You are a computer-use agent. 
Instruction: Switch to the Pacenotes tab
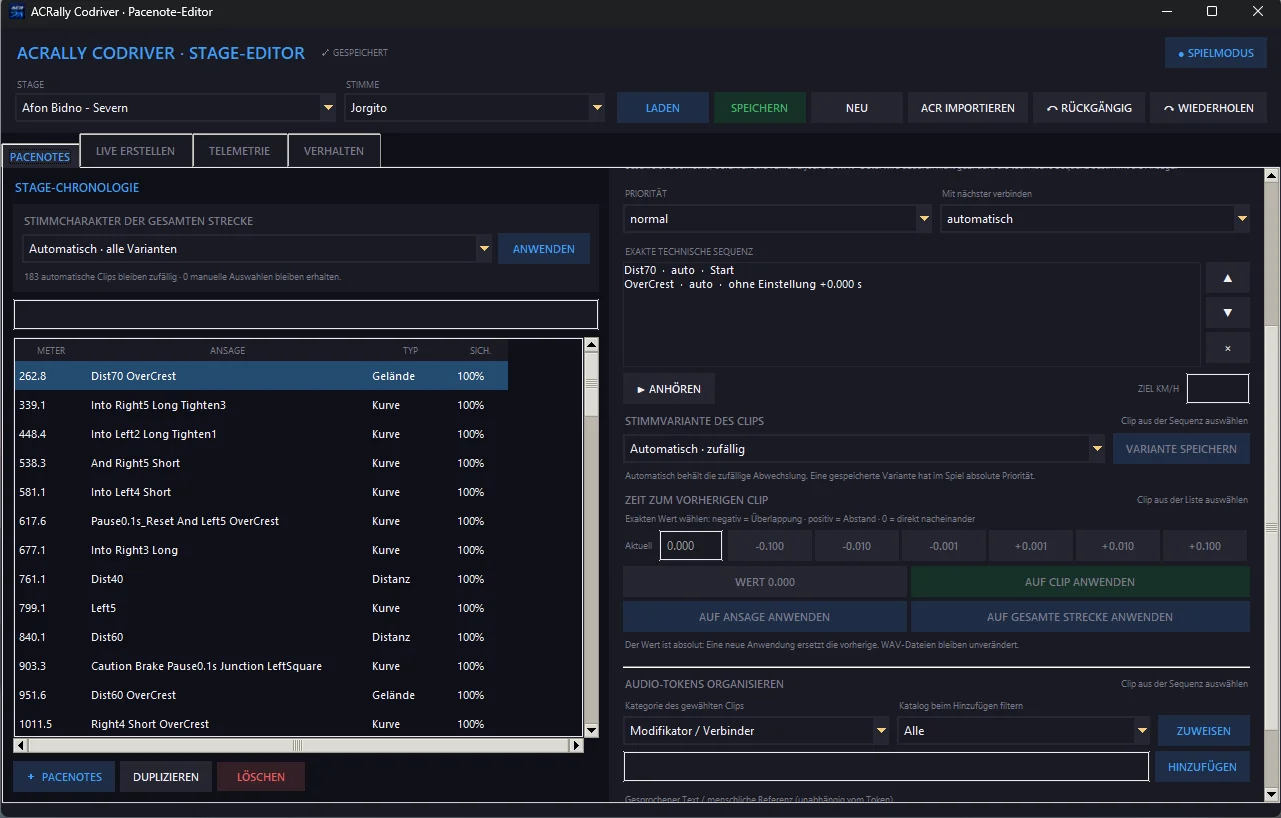coord(40,157)
